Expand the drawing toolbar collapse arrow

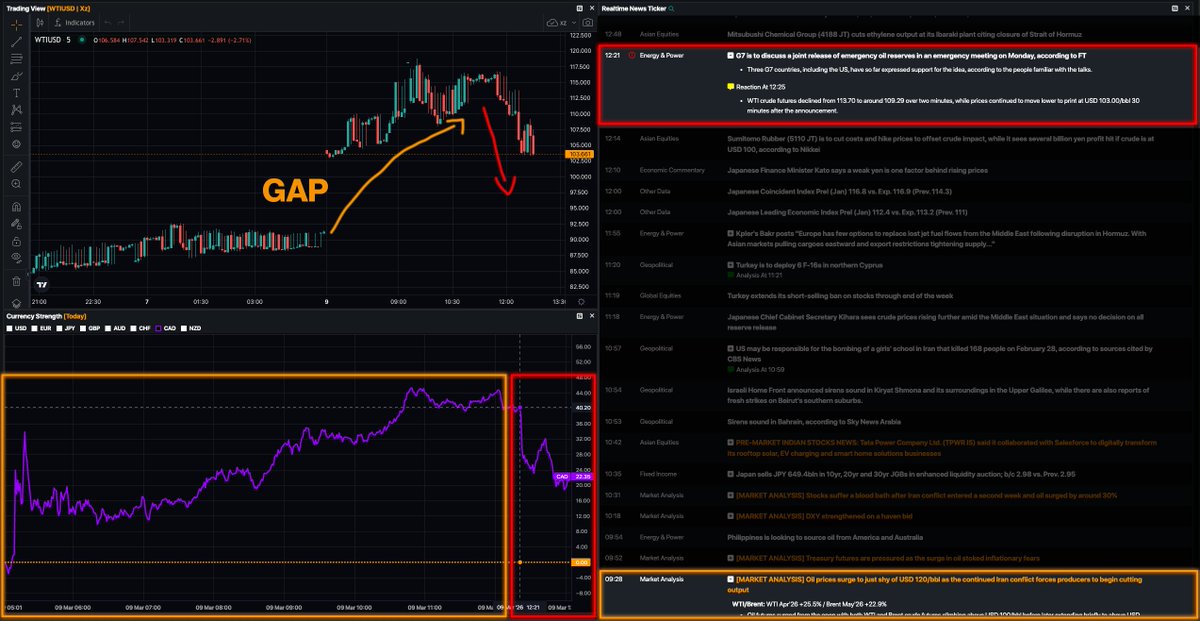[x=28, y=274]
